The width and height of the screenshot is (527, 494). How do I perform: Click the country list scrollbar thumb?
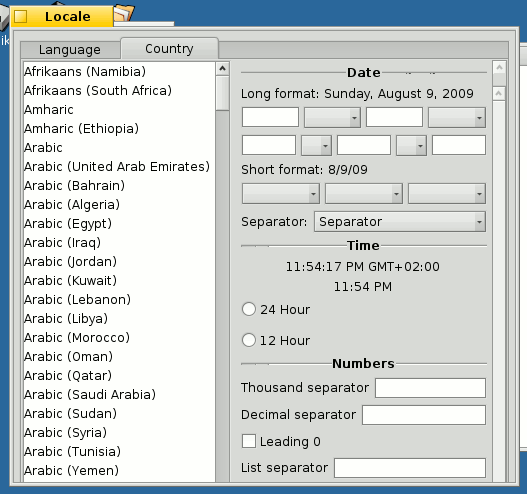222,93
